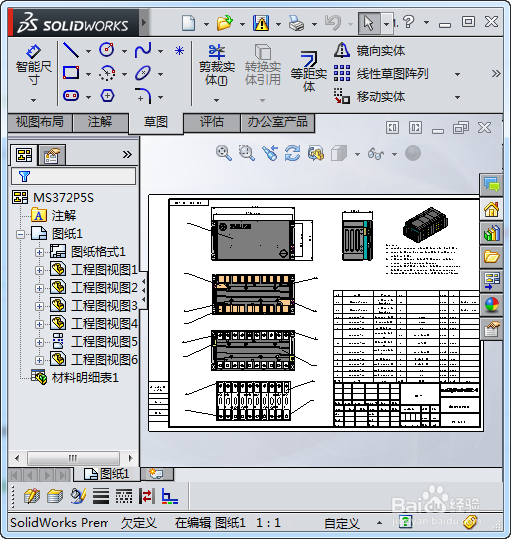Viewport: 511px width, 539px height.
Task: Open the Design Library icon in task pane
Action: 491,233
